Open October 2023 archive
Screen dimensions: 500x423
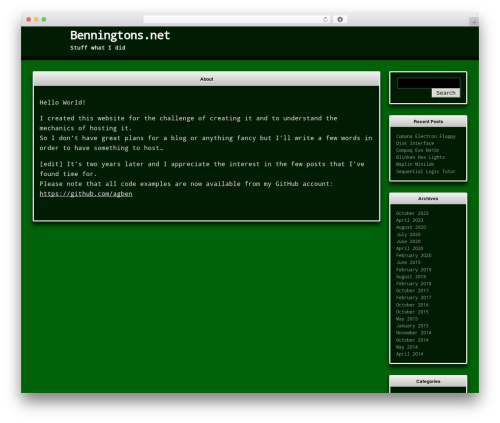[x=412, y=213]
